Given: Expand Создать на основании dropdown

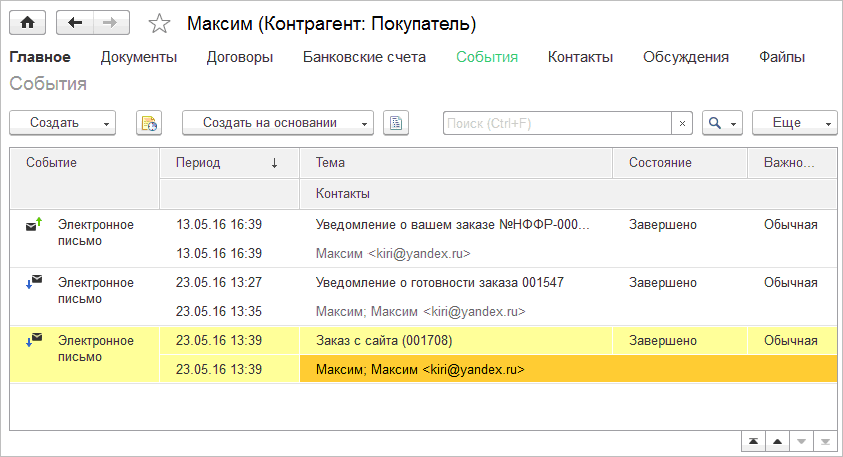Looking at the screenshot, I should (x=277, y=123).
